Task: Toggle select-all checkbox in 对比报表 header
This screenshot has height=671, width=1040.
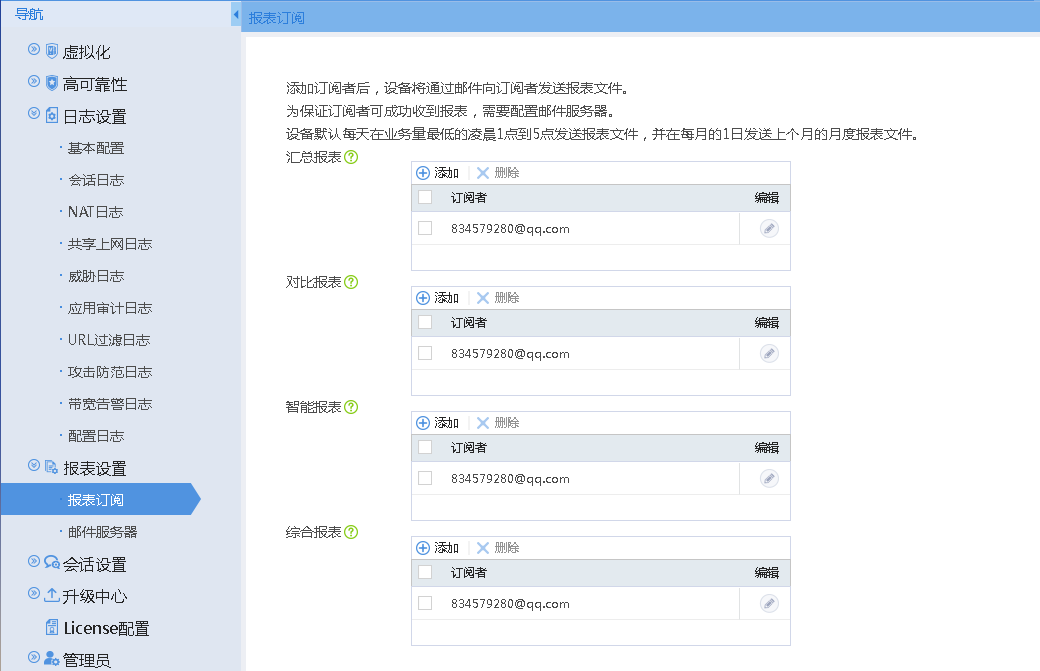Action: click(x=425, y=322)
